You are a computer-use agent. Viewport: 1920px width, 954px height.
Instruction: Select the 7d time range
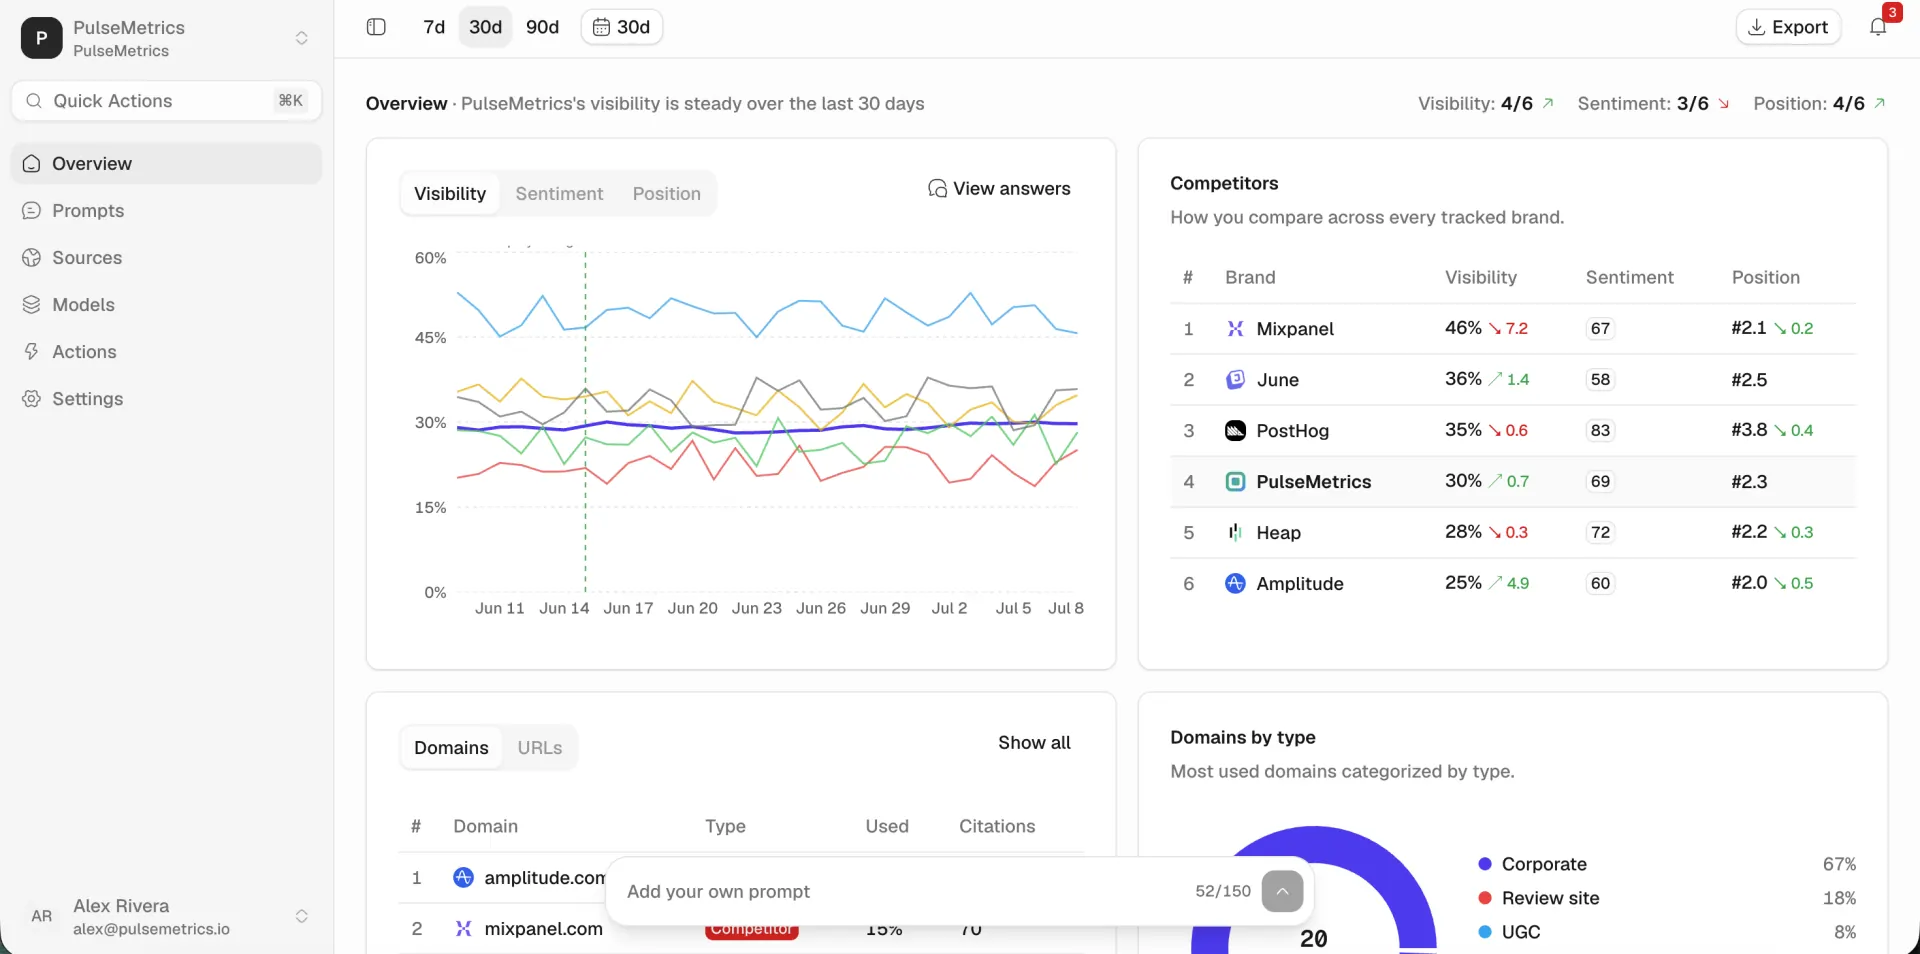click(434, 27)
